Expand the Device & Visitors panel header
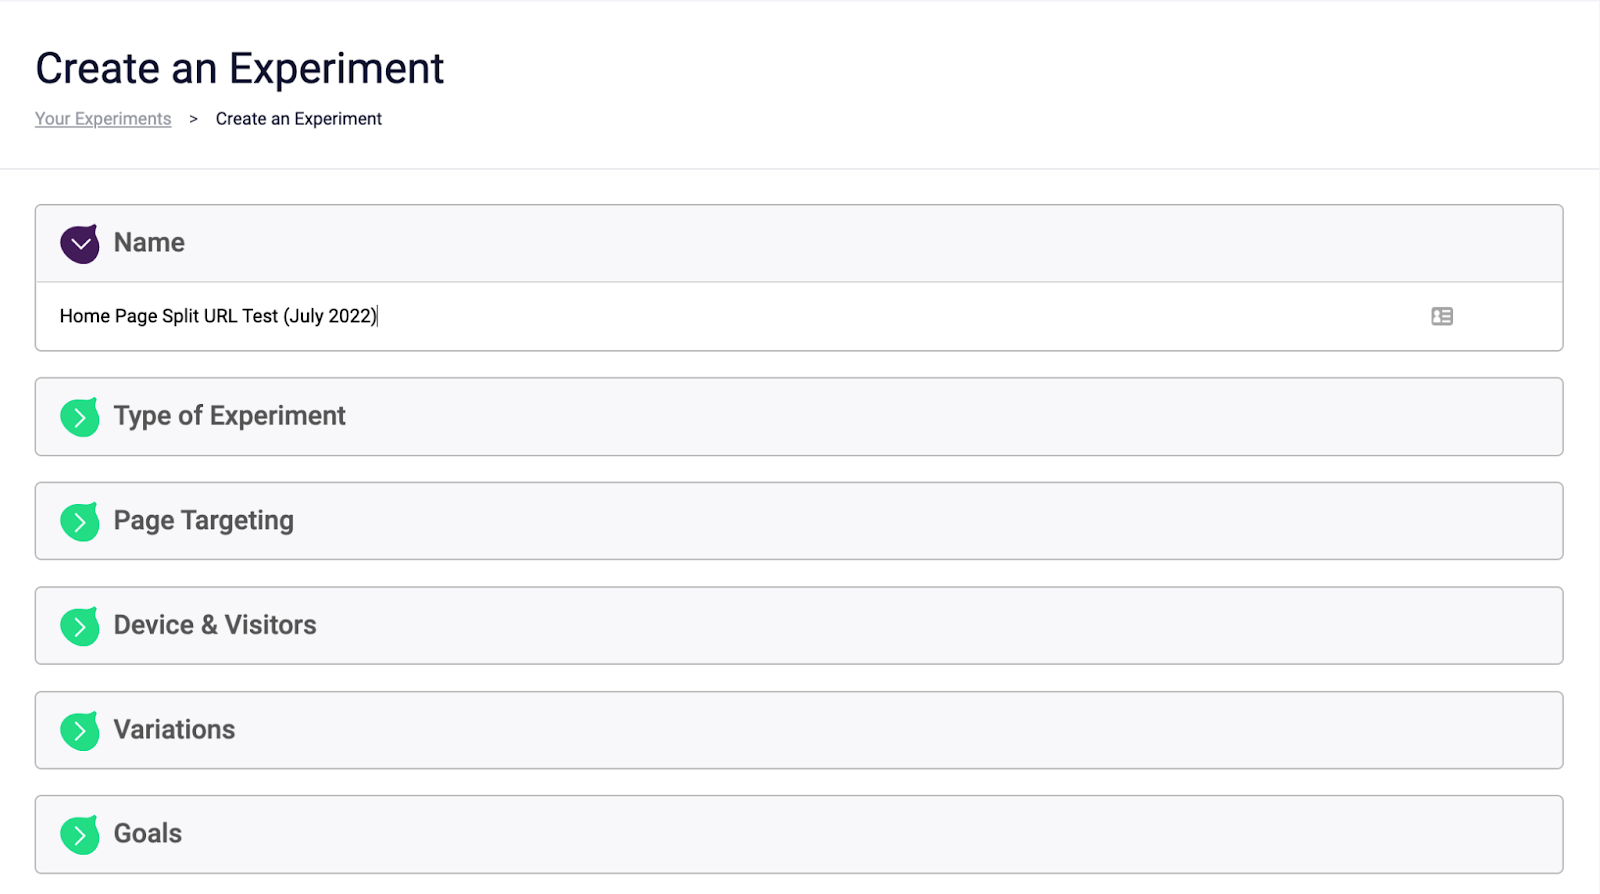Screen dimensions: 1600x894 point(799,626)
